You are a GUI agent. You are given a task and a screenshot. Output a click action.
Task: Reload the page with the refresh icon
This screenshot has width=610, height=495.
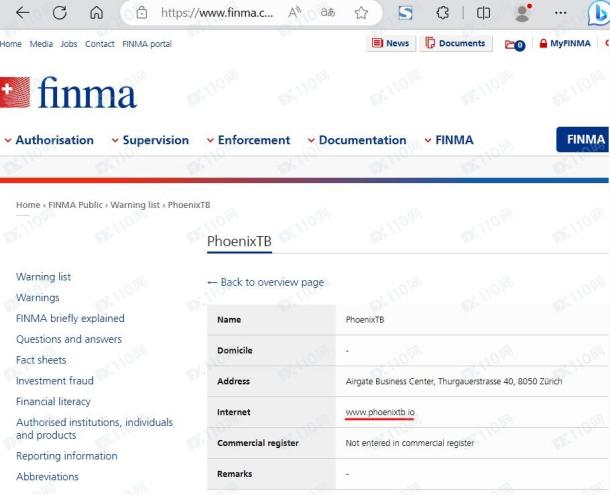59,14
